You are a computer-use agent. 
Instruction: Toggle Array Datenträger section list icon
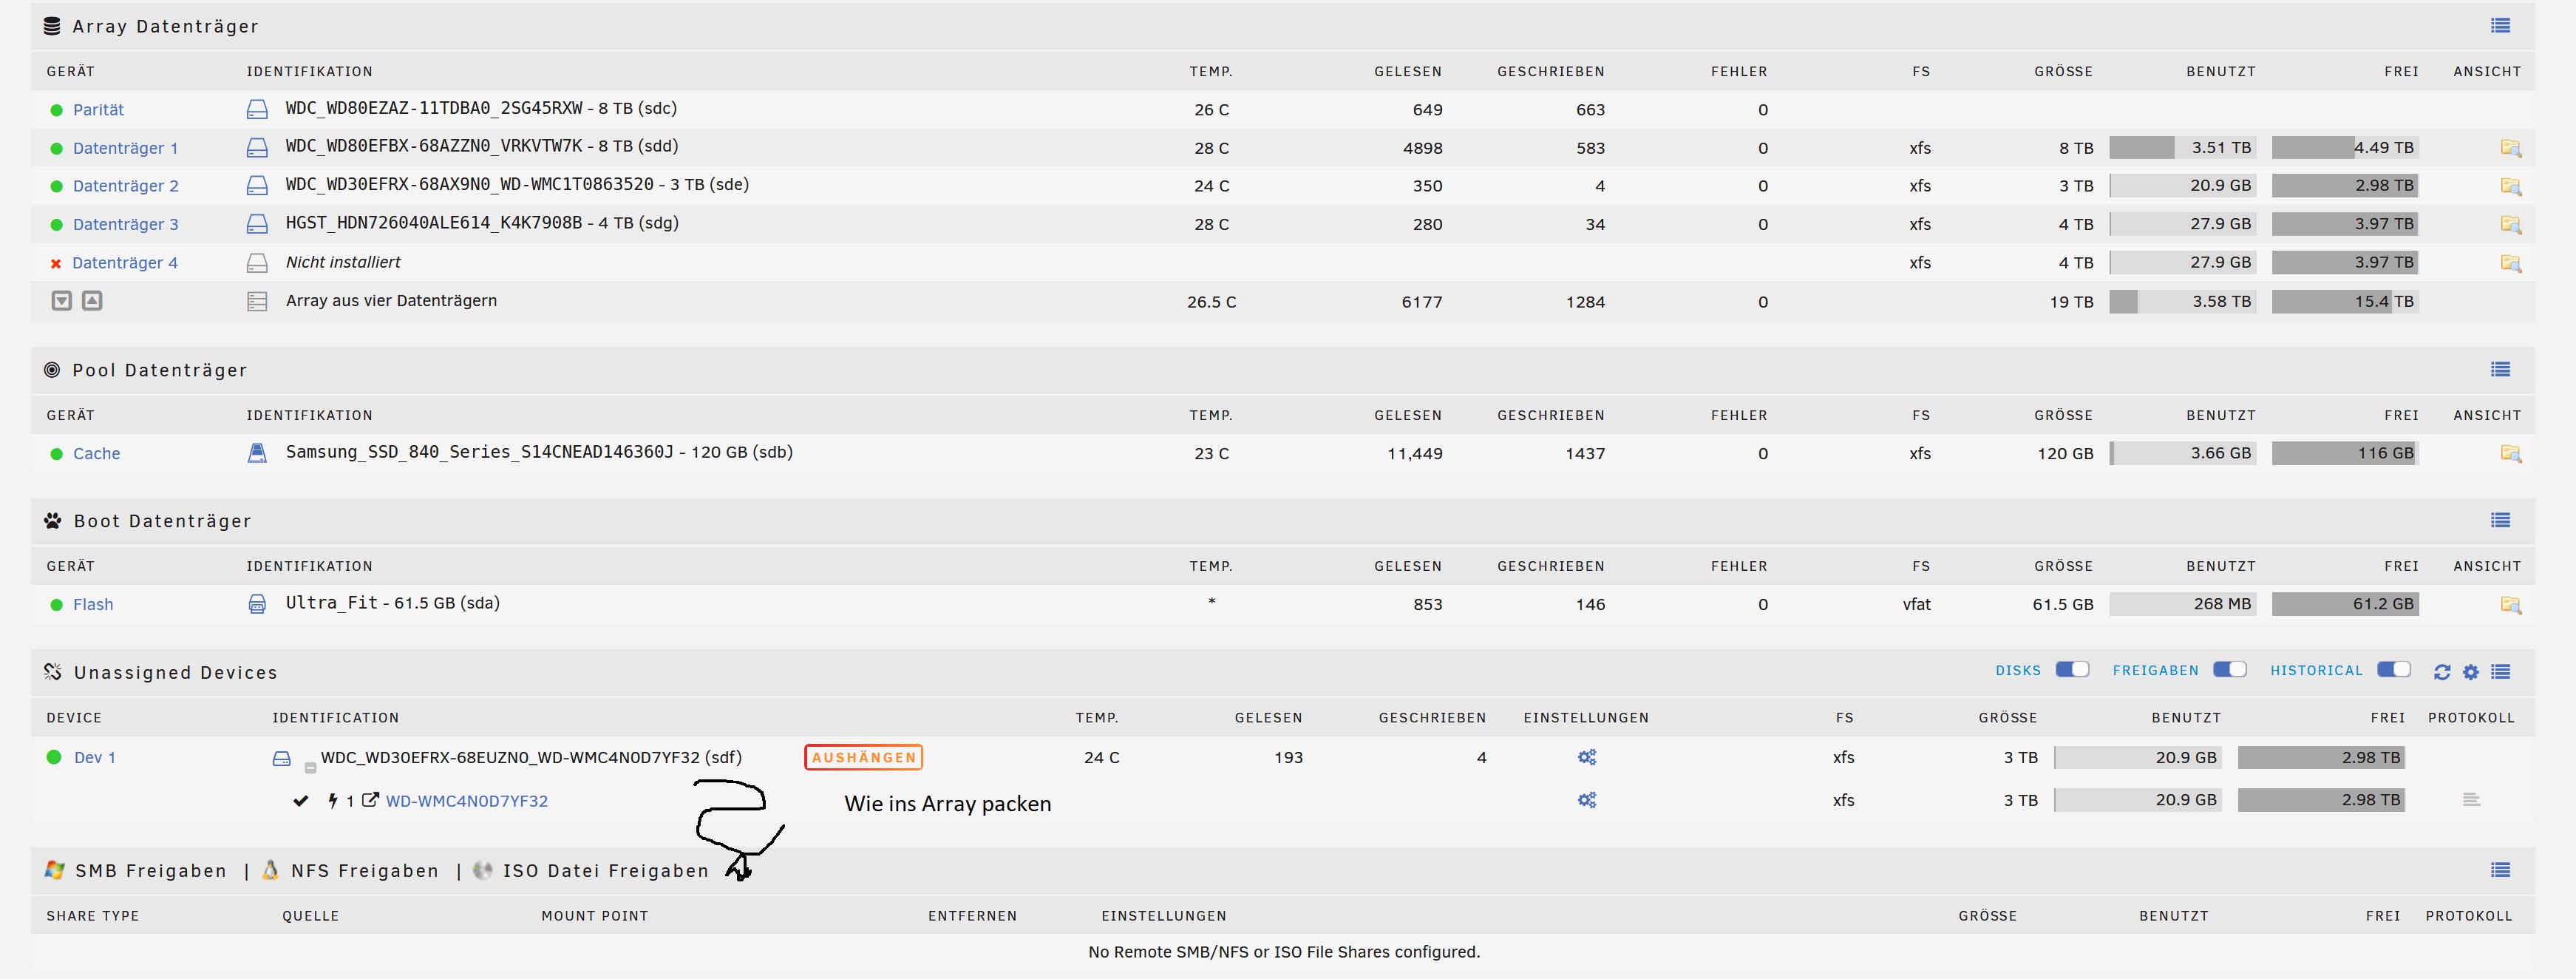tap(2501, 26)
